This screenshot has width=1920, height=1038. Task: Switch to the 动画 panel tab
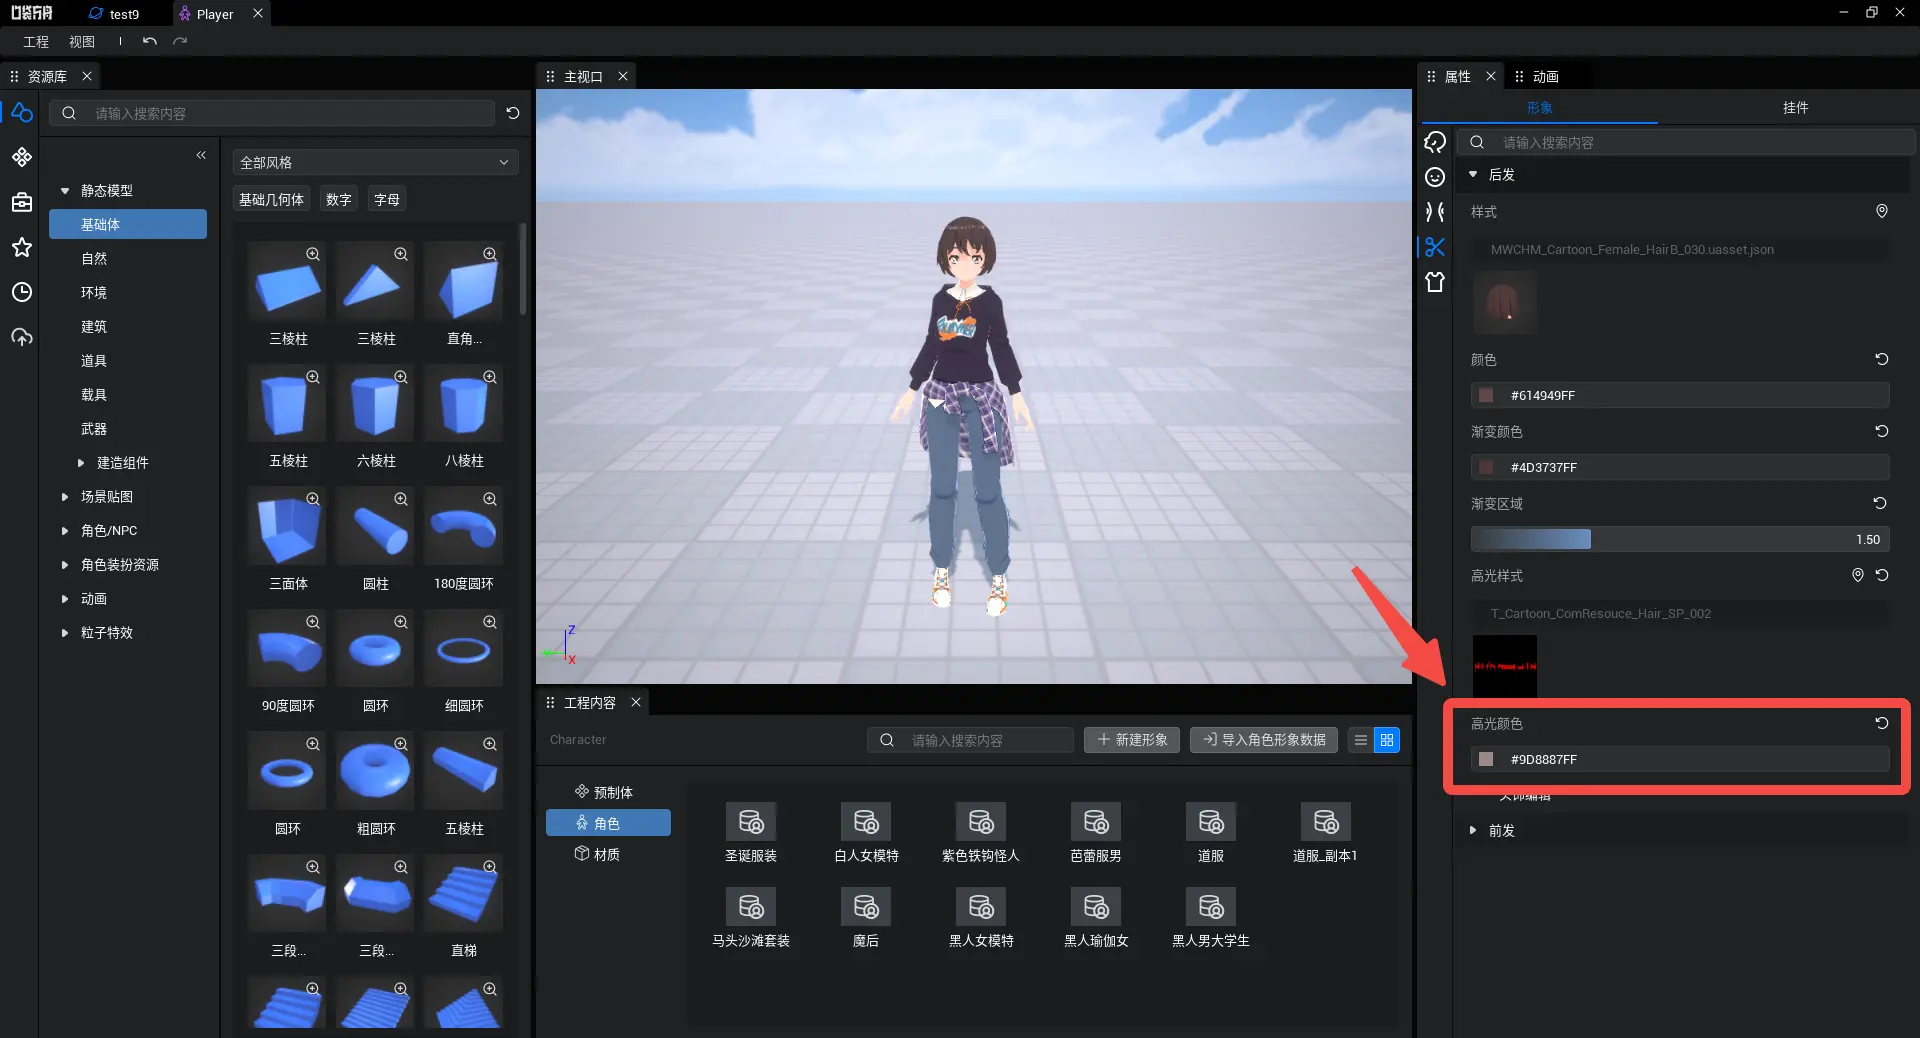tap(1545, 76)
